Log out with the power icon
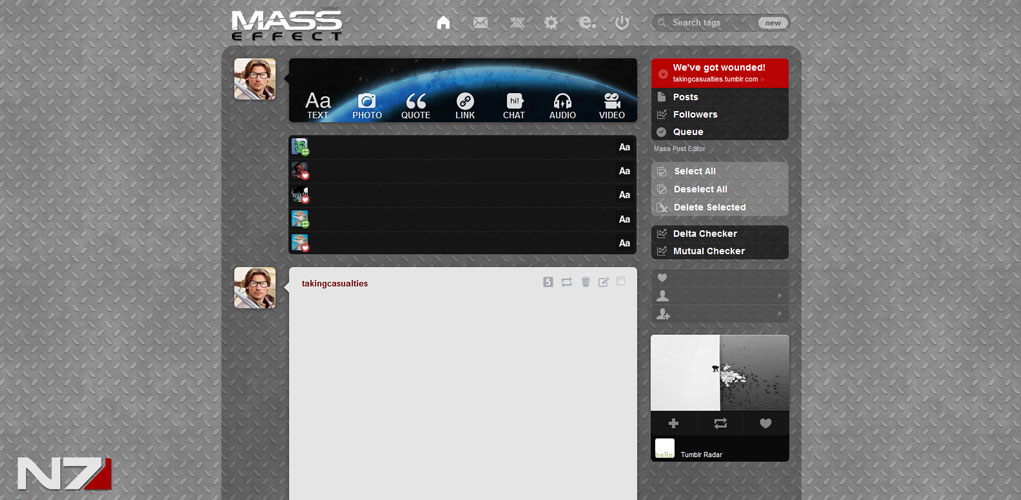Screen dimensions: 1021x500 coord(622,23)
